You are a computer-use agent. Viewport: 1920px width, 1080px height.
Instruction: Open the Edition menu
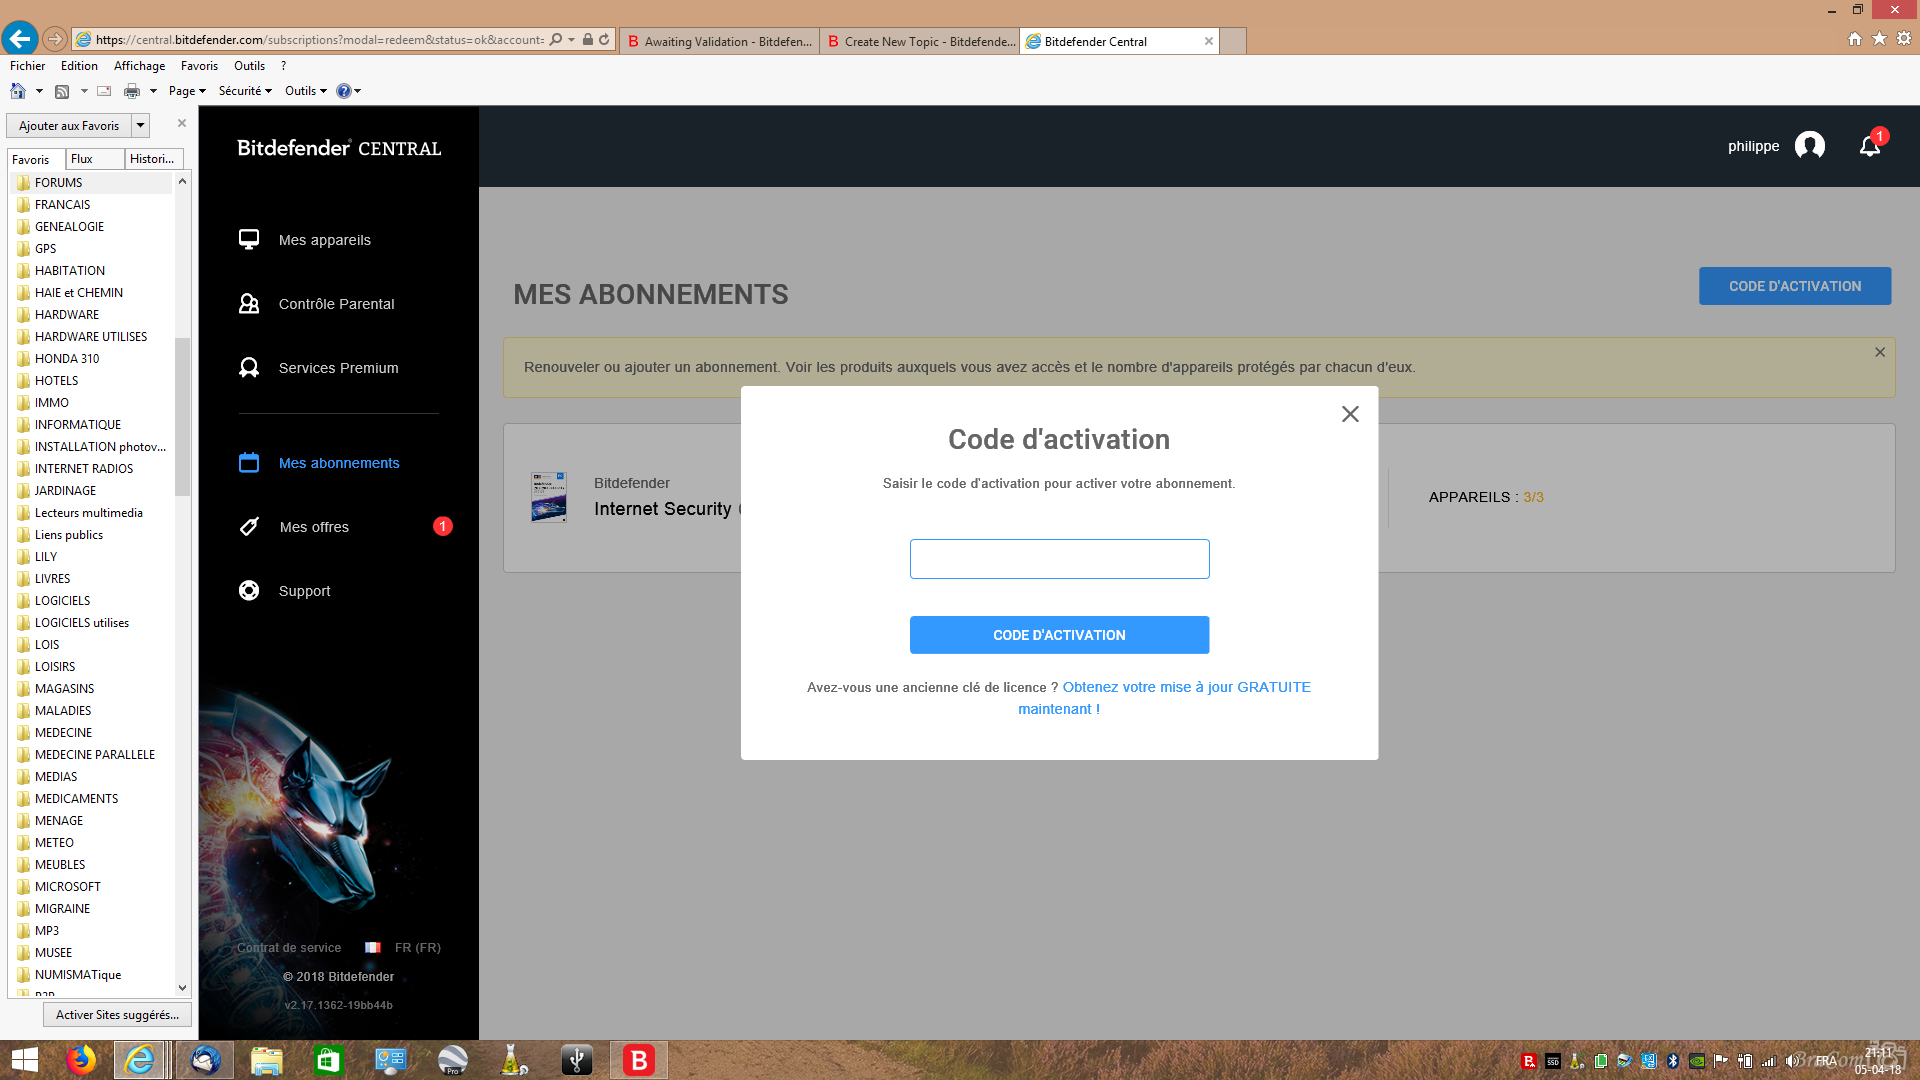[79, 66]
